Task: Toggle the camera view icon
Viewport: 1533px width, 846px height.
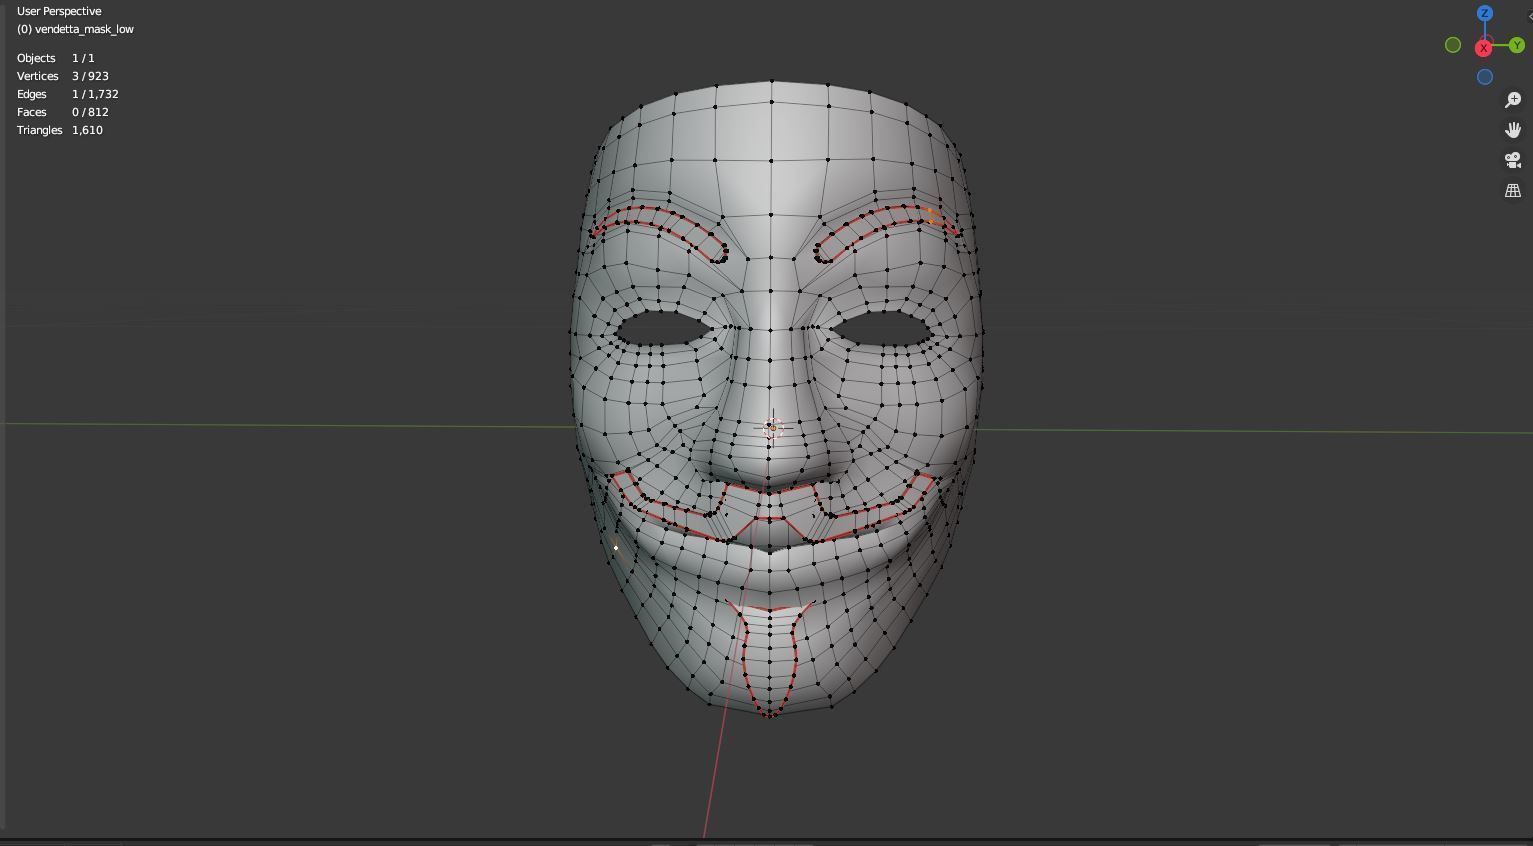Action: pyautogui.click(x=1513, y=160)
